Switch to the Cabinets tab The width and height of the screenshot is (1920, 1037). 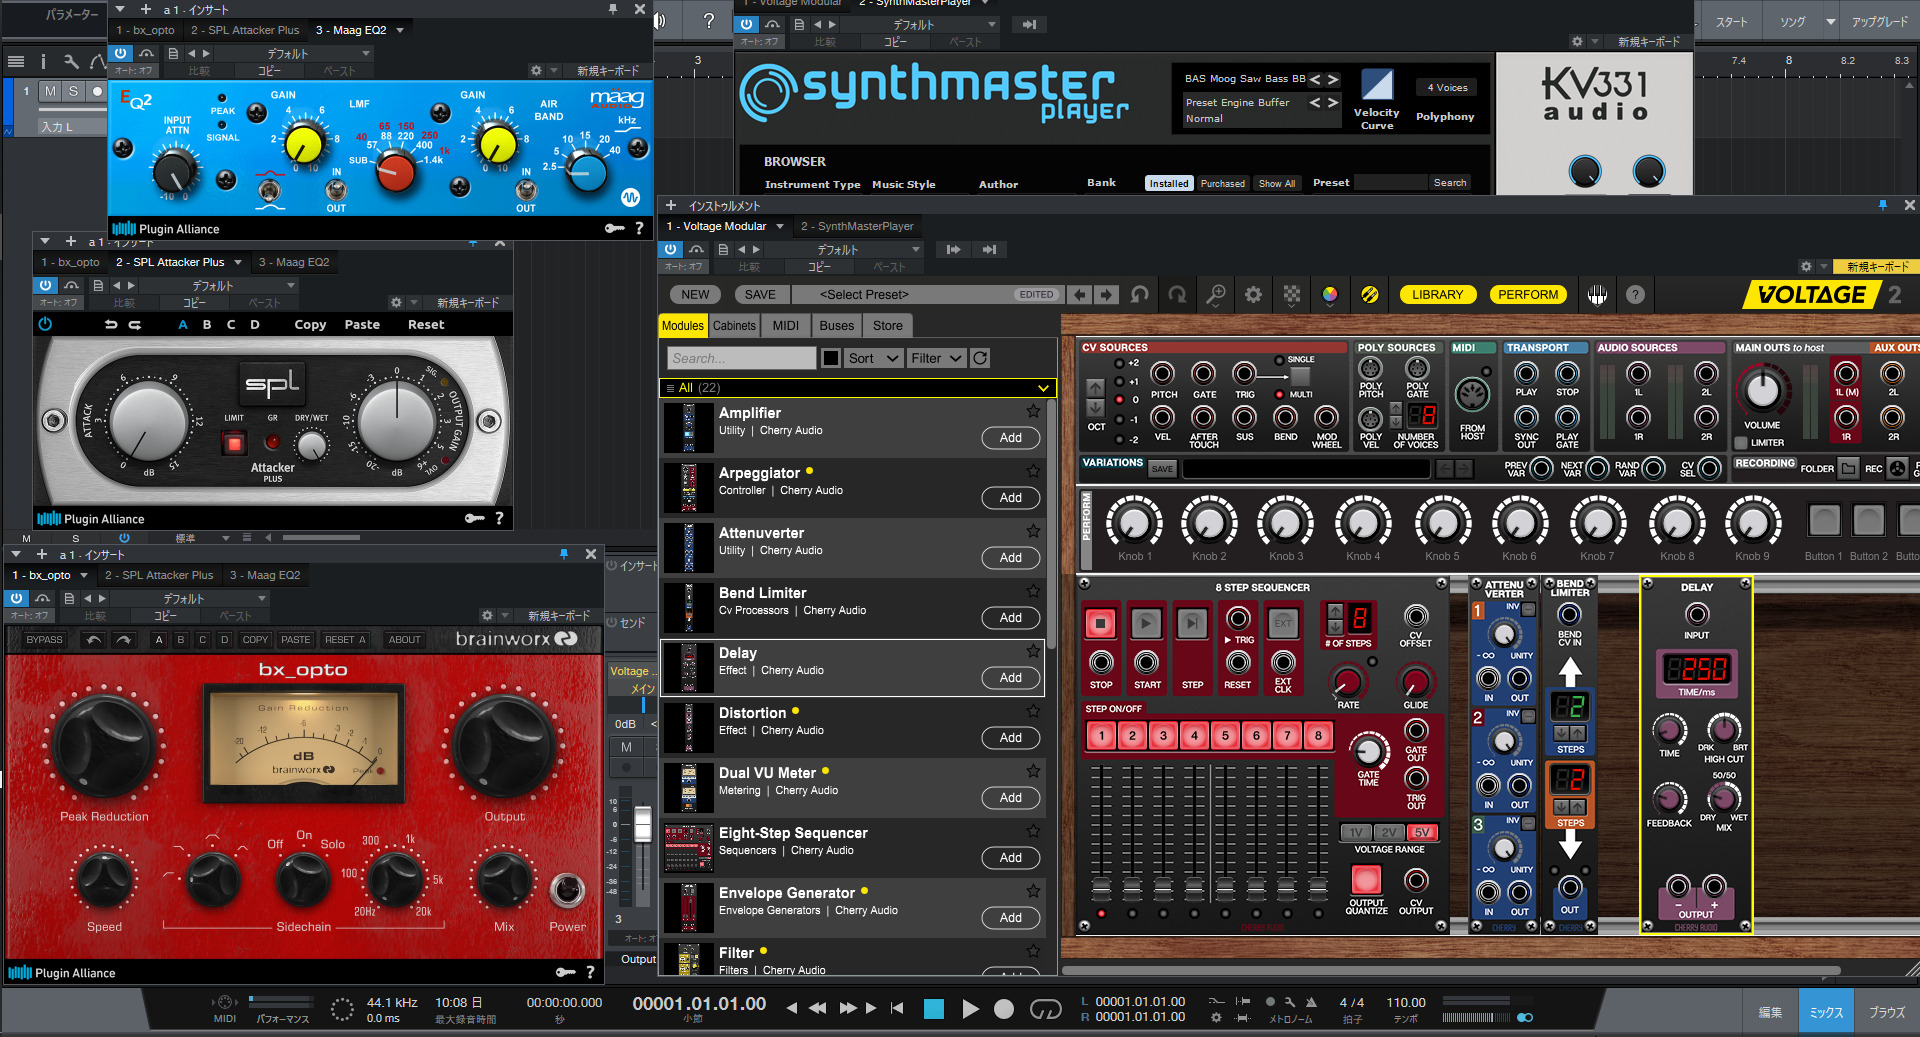coord(734,326)
